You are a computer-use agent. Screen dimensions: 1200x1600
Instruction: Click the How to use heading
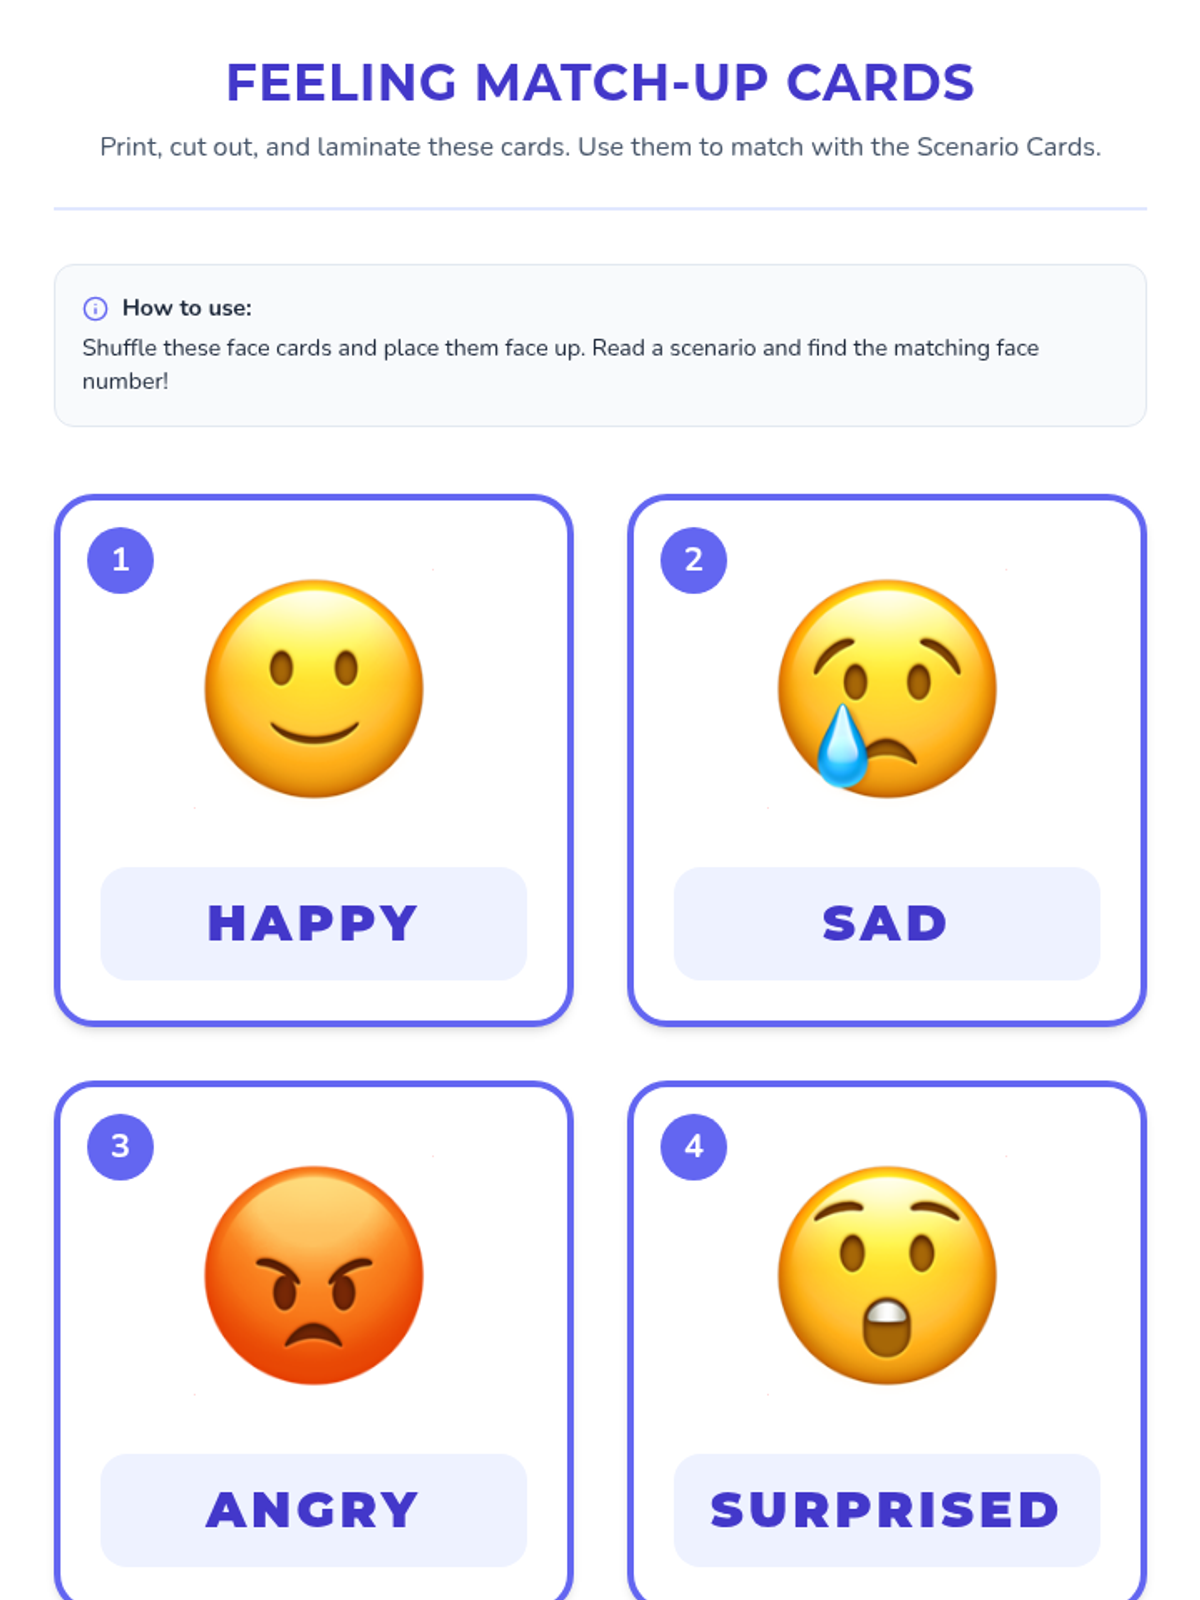187,308
